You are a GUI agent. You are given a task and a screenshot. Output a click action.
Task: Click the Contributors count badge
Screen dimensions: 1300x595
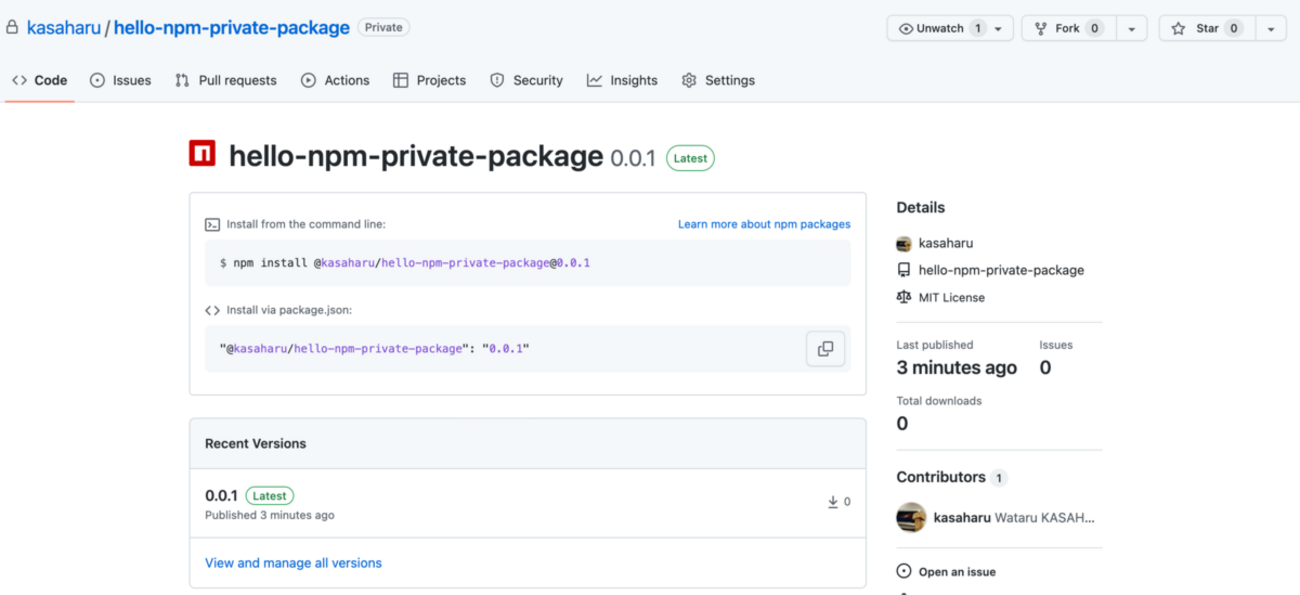pyautogui.click(x=999, y=478)
